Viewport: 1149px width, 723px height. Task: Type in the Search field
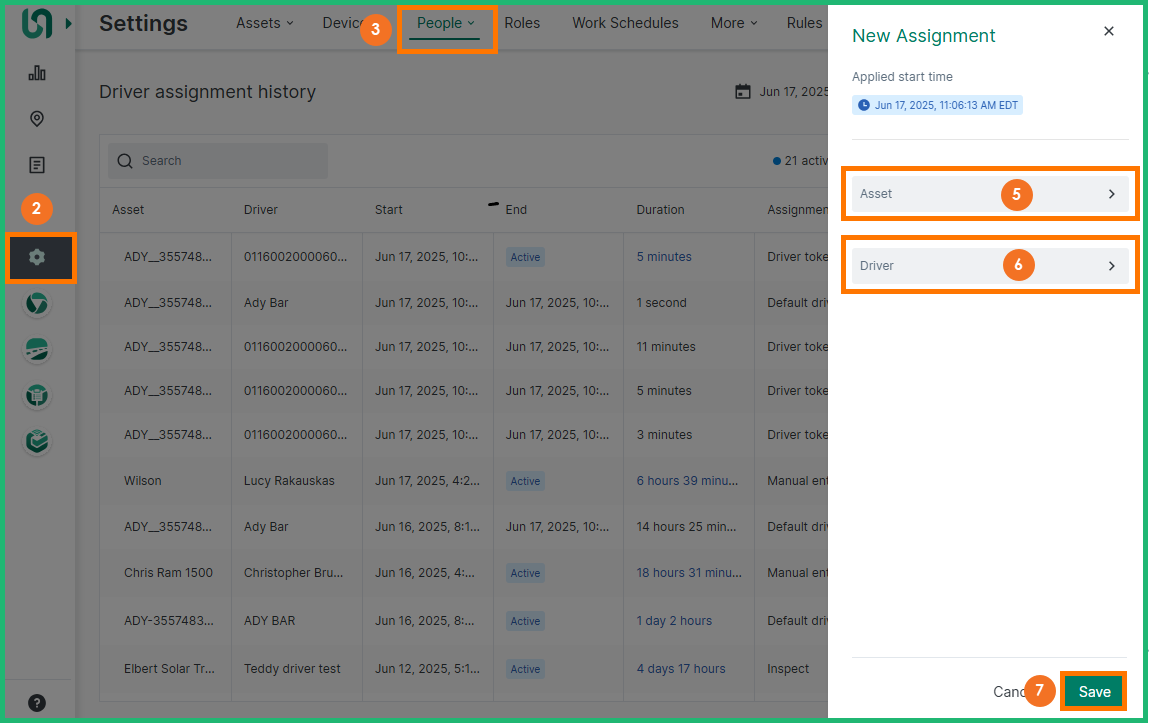click(x=230, y=161)
